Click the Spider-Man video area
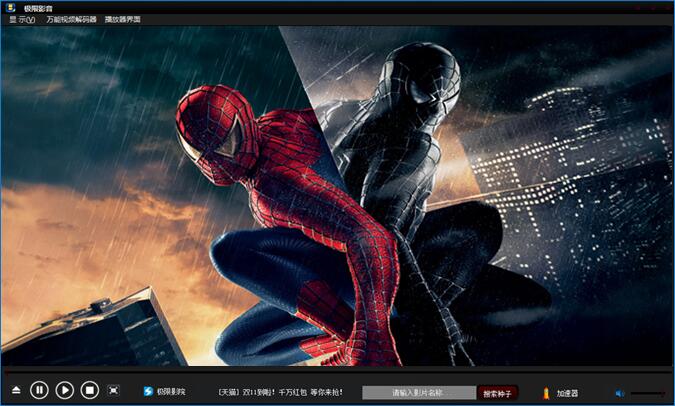Screen dimensions: 675x406 [x=338, y=196]
